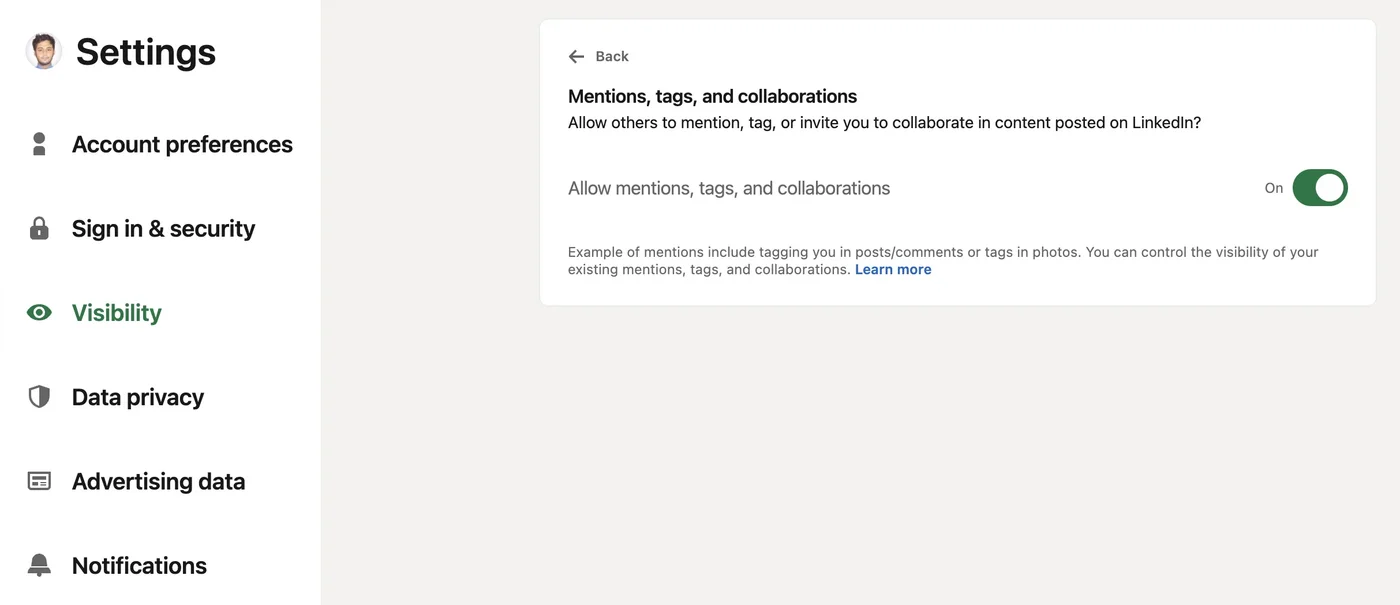Open the Learn more link

coord(893,270)
